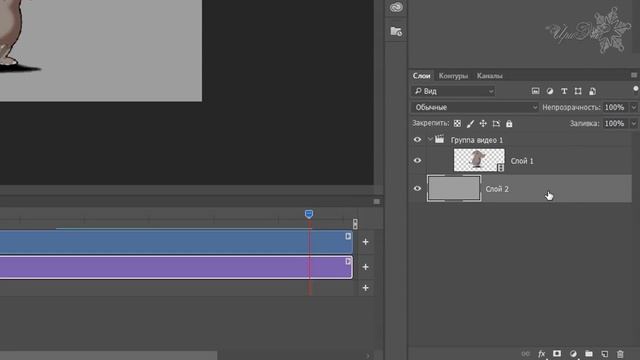Select the Слой 2 layer name

(x=497, y=189)
